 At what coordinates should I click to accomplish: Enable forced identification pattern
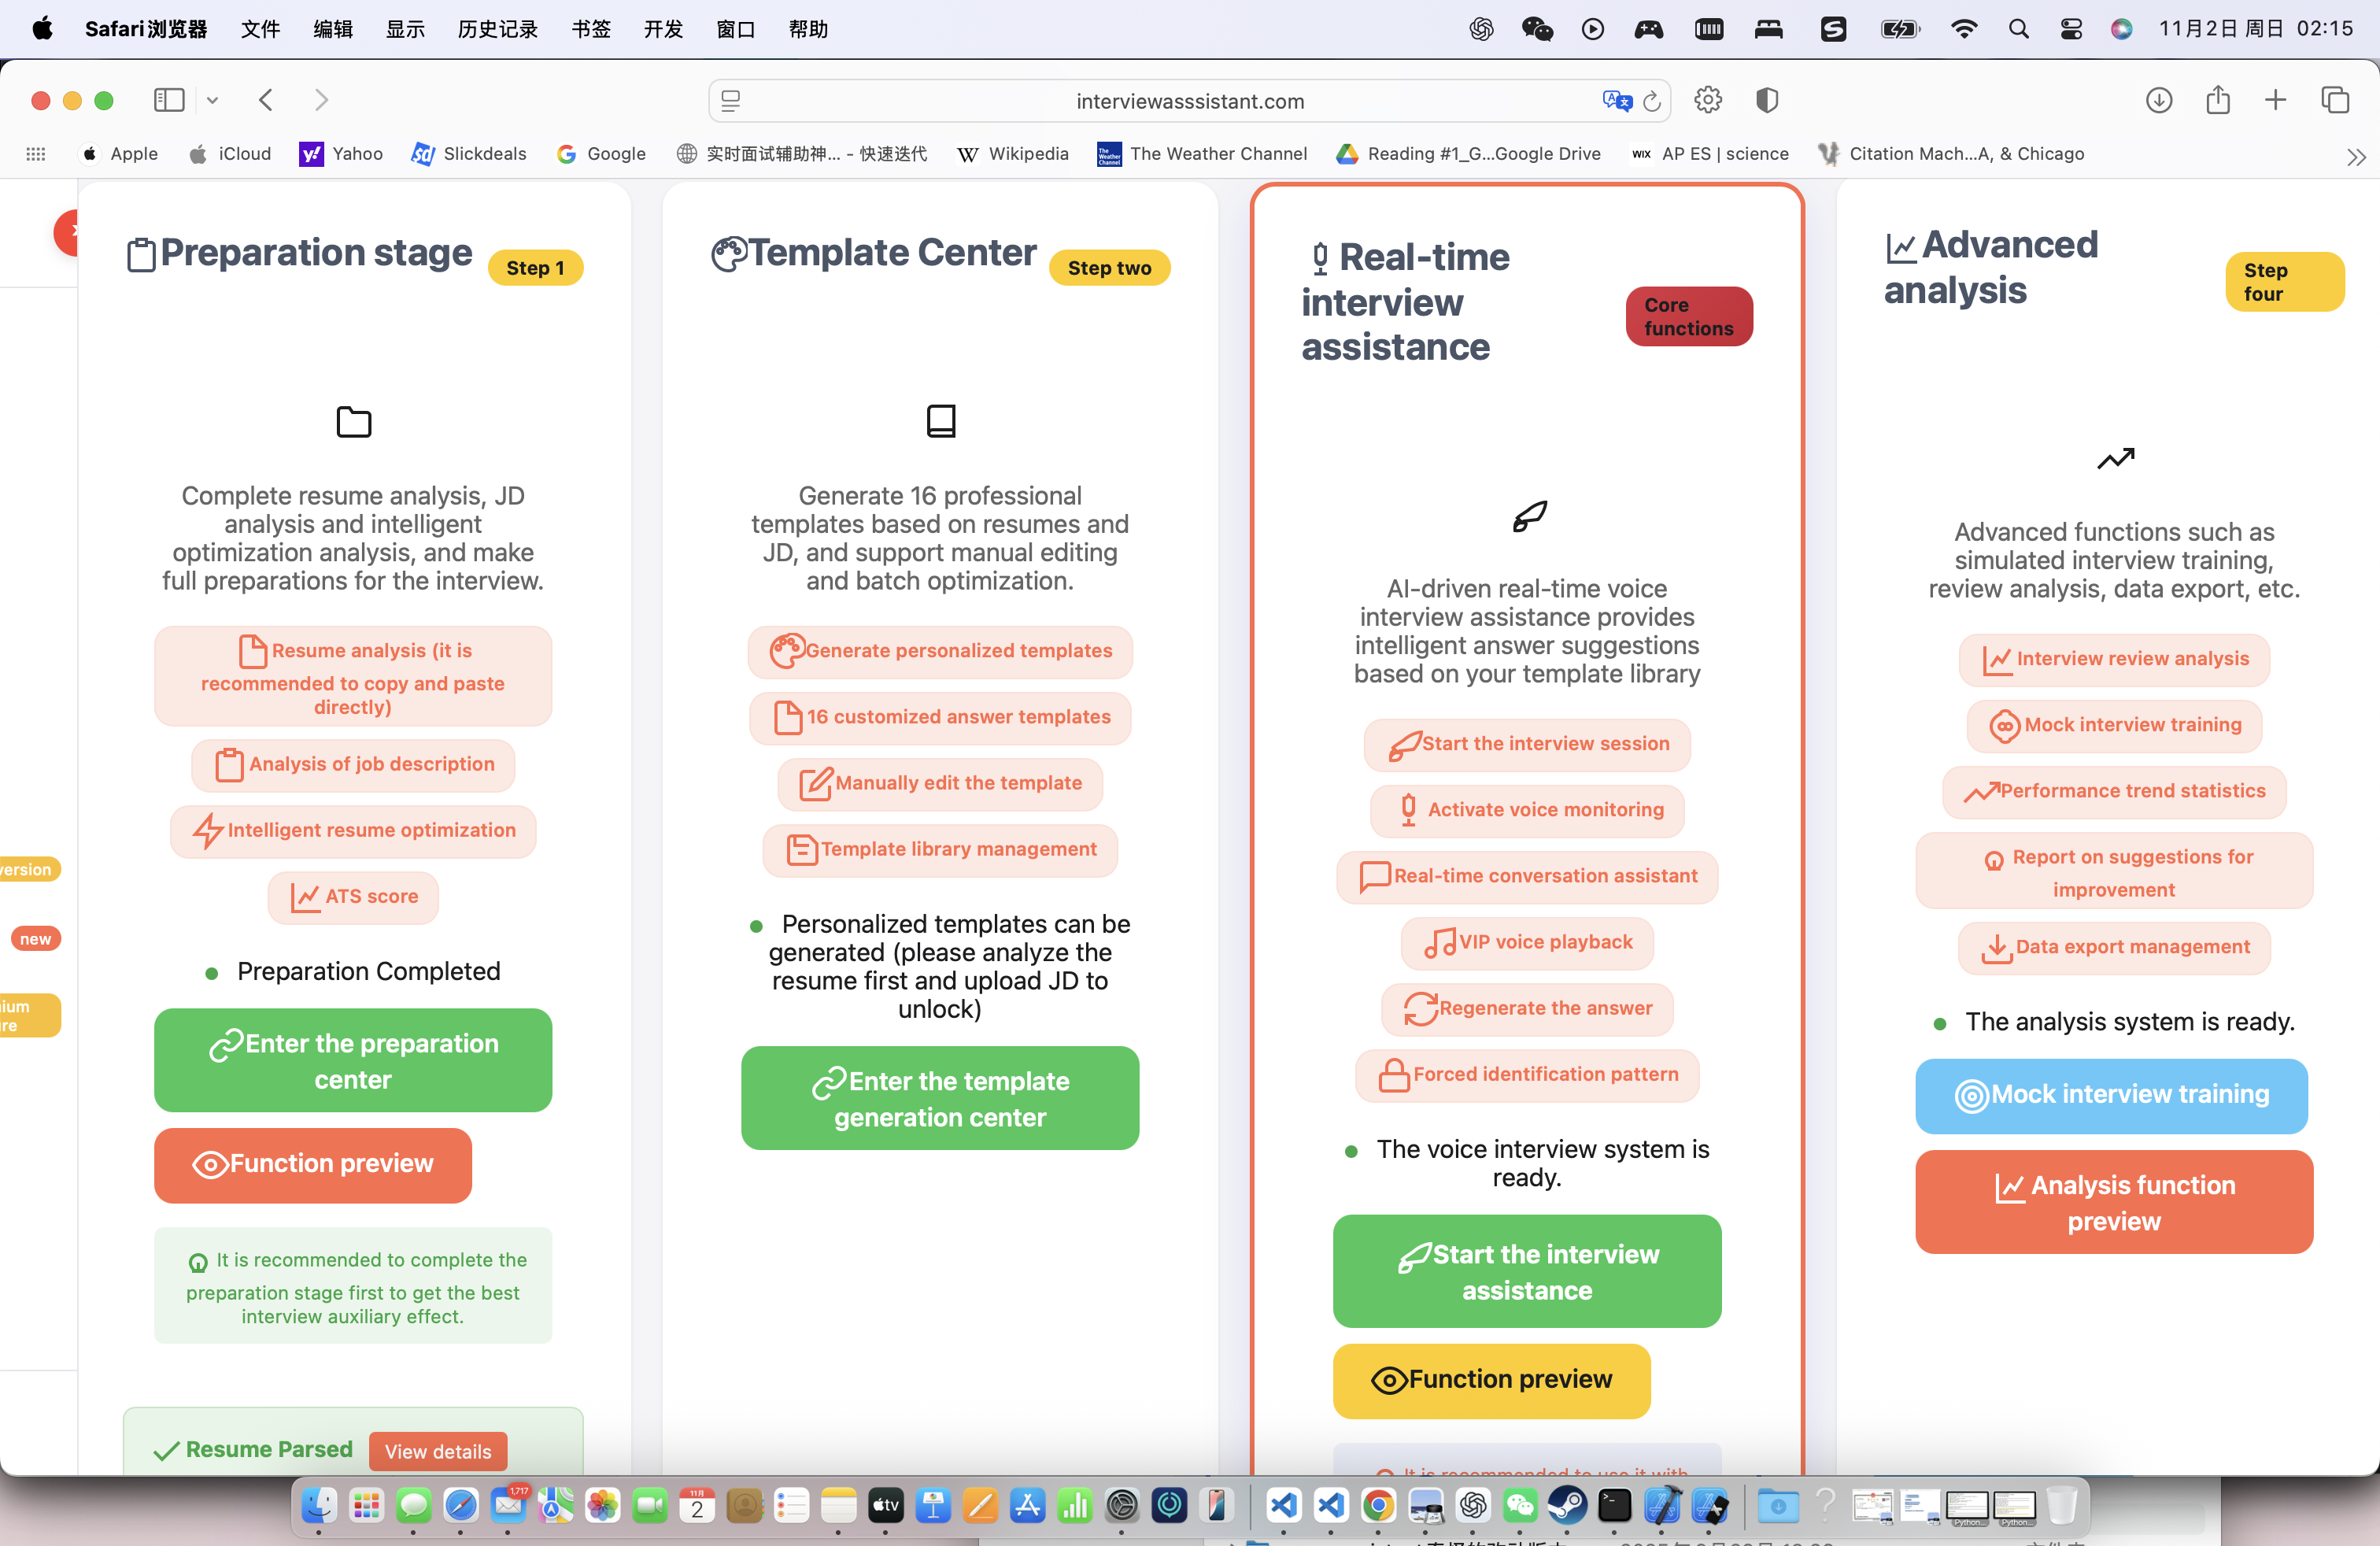pos(1527,1074)
